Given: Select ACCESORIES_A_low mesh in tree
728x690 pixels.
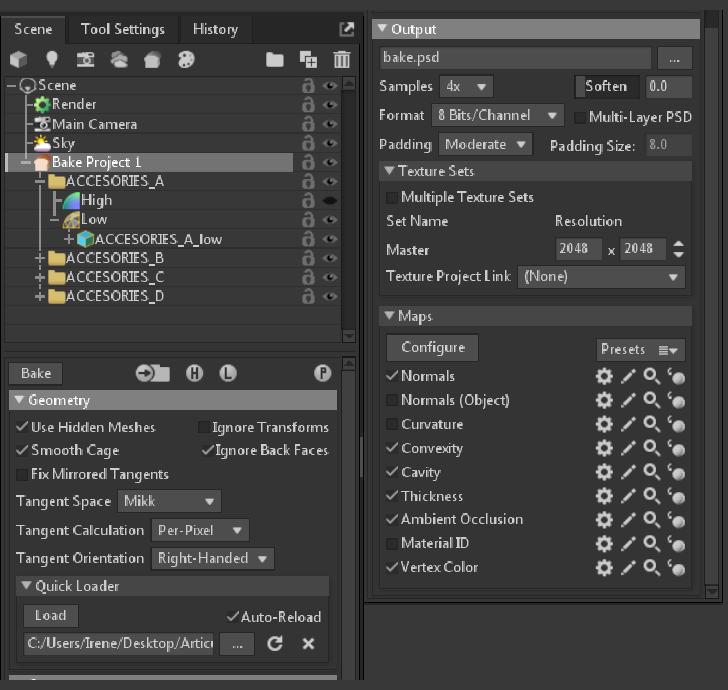Looking at the screenshot, I should [x=158, y=239].
